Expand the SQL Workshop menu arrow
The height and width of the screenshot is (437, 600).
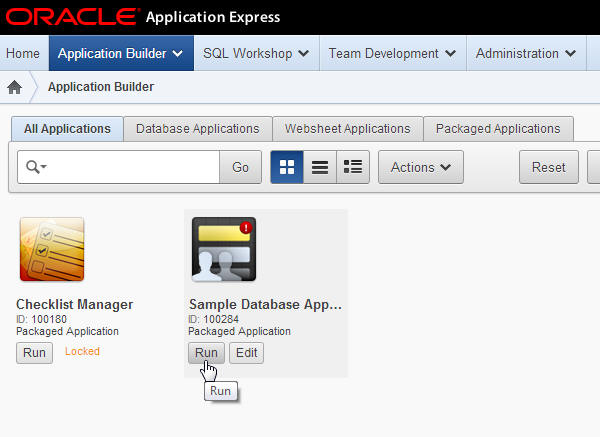tap(303, 54)
